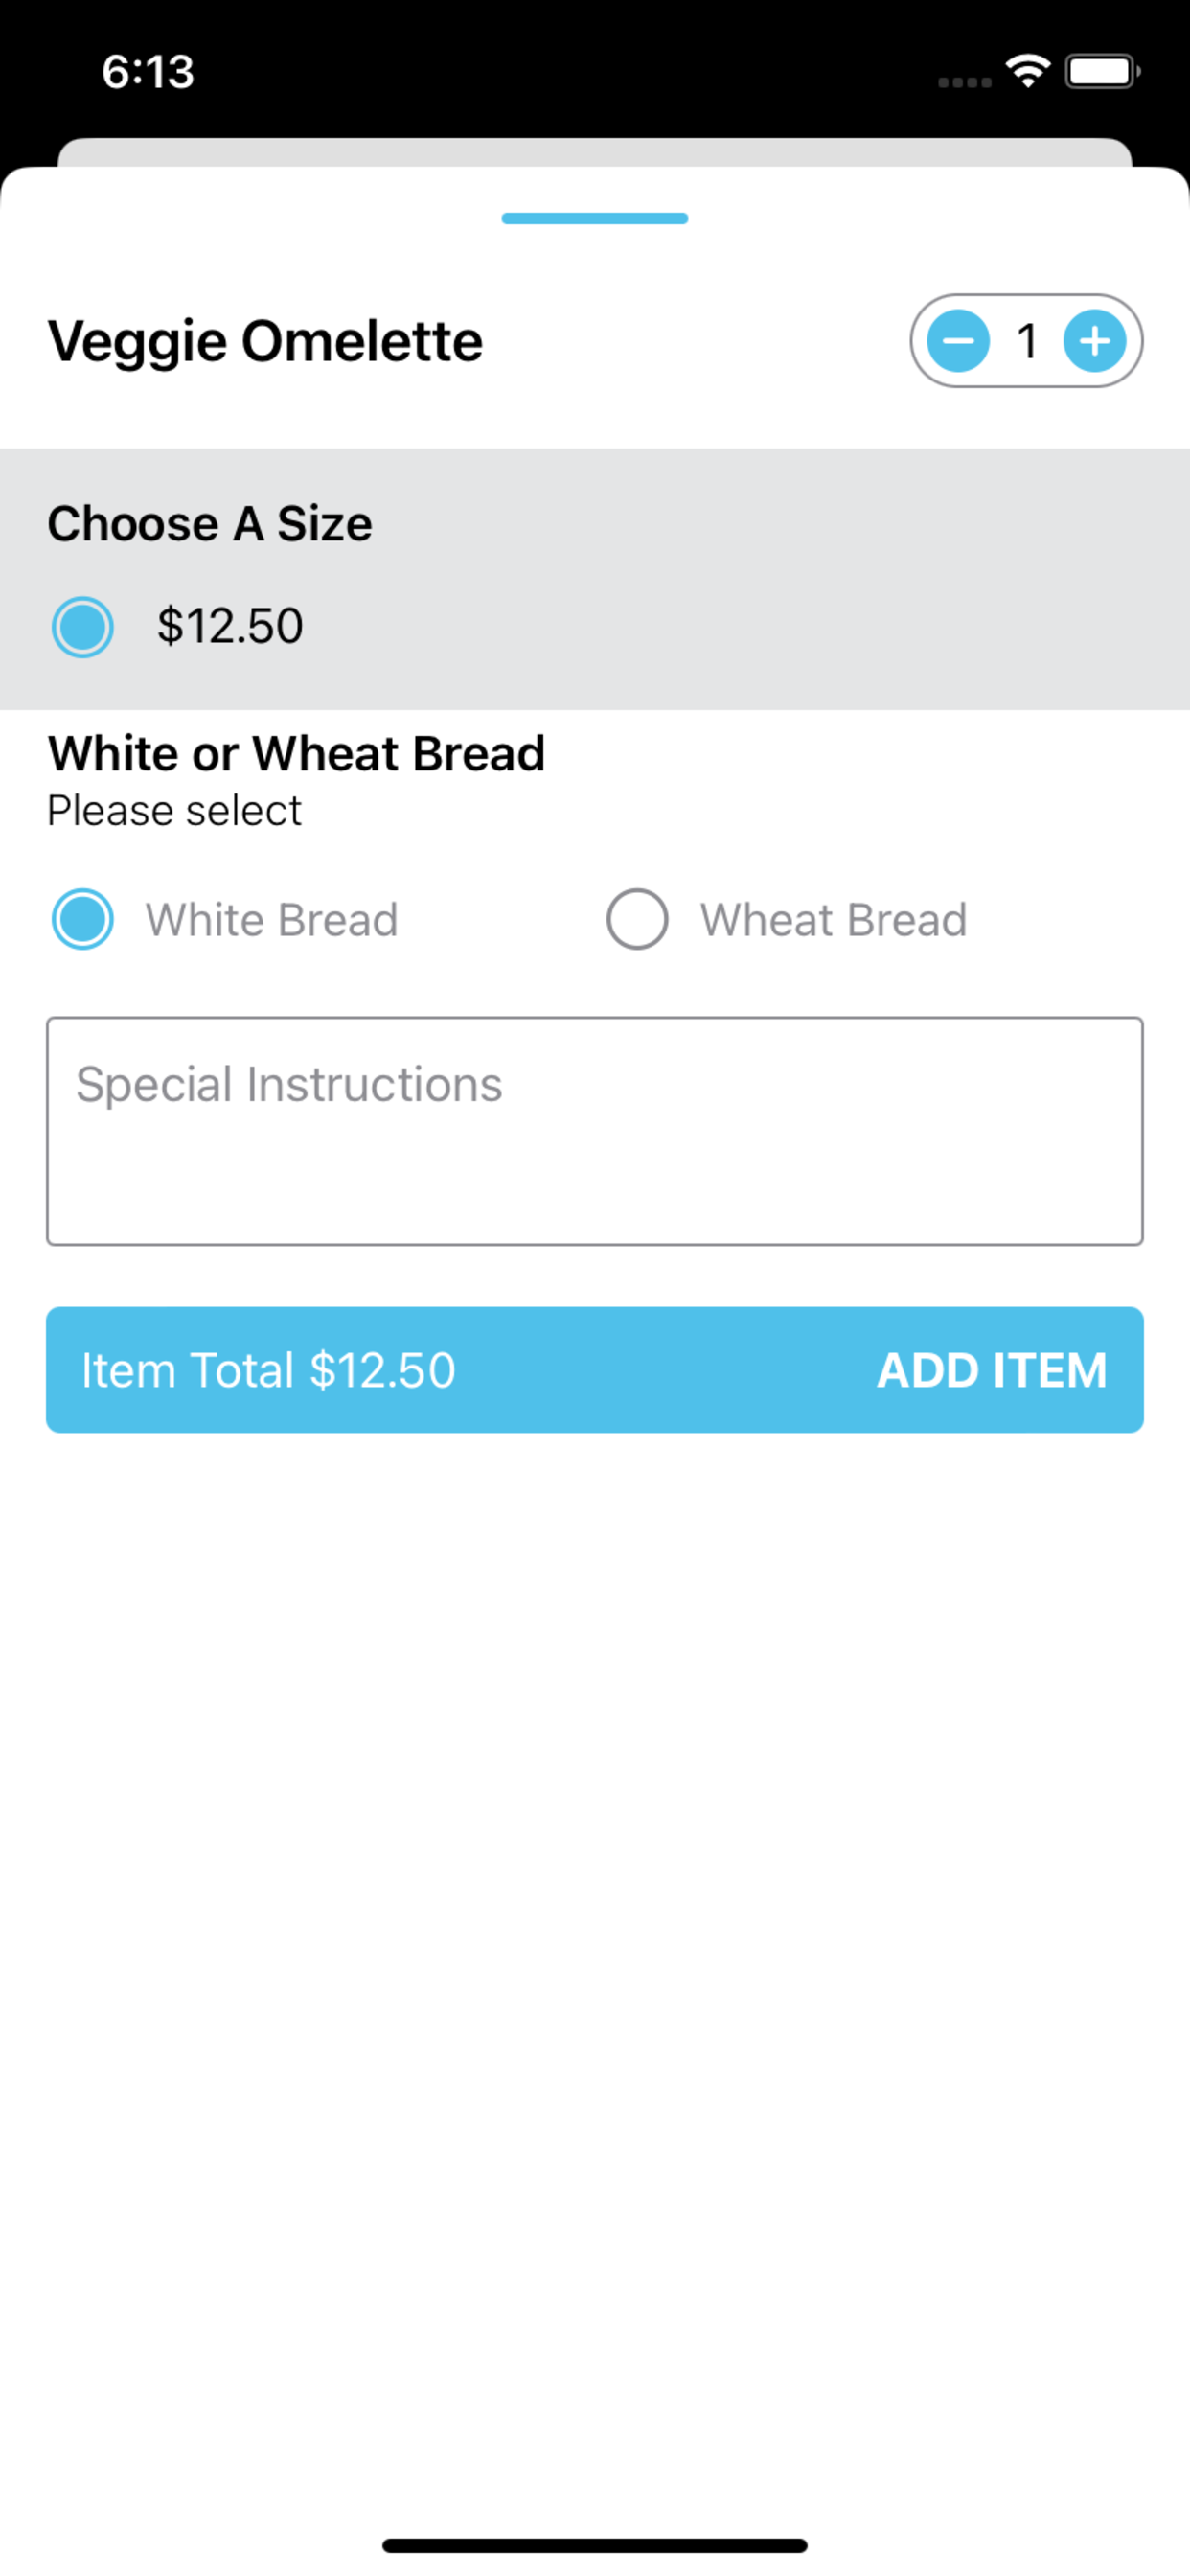Select the $12.50 size radio button

[x=82, y=627]
